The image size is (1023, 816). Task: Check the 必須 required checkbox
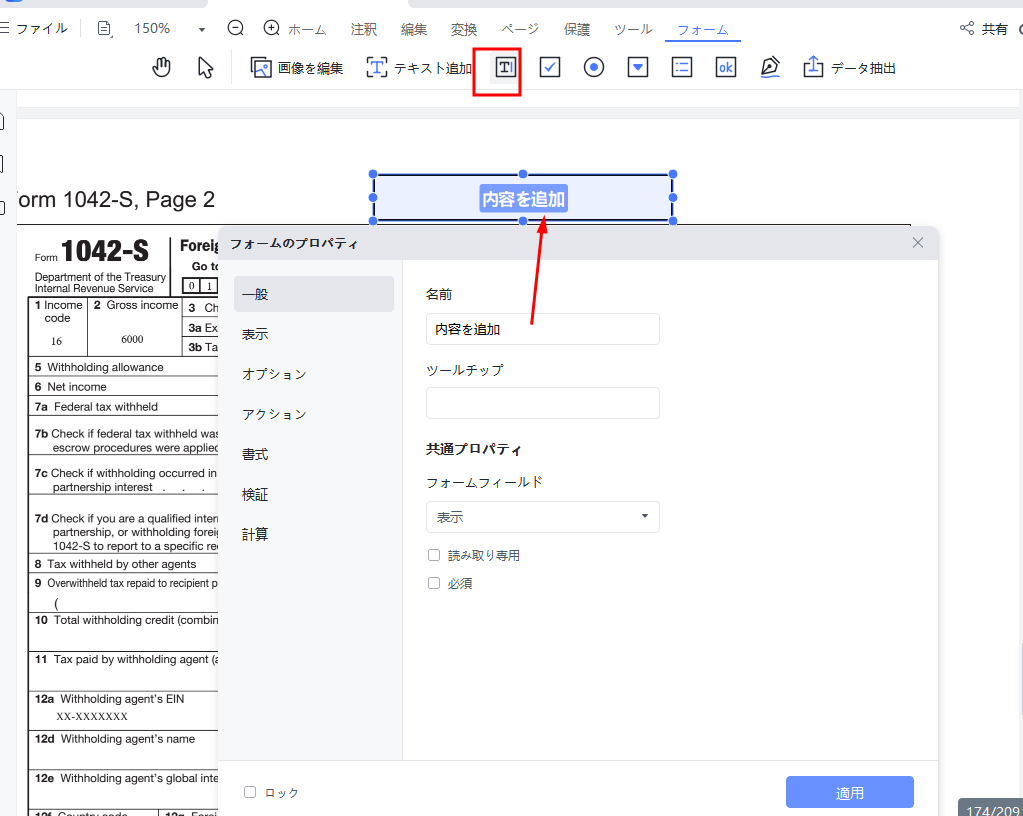[x=434, y=583]
